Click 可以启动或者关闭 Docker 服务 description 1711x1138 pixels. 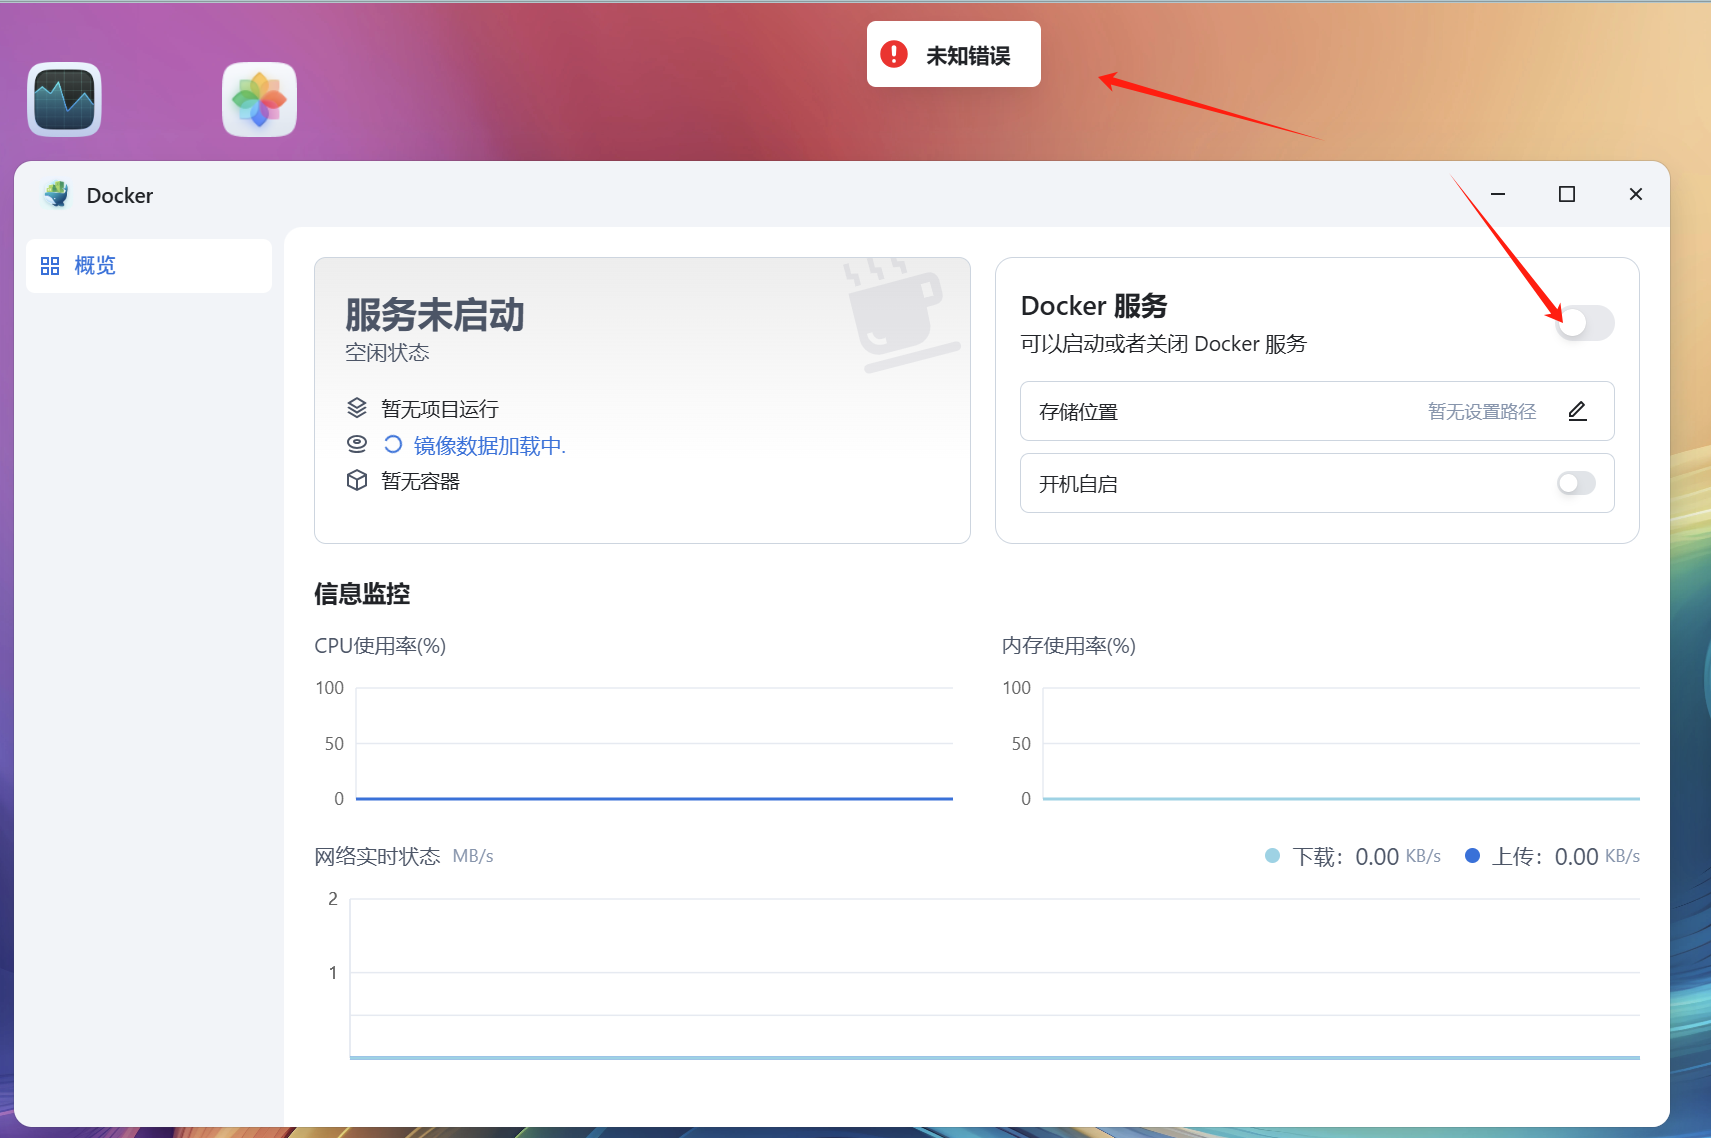(x=1164, y=344)
